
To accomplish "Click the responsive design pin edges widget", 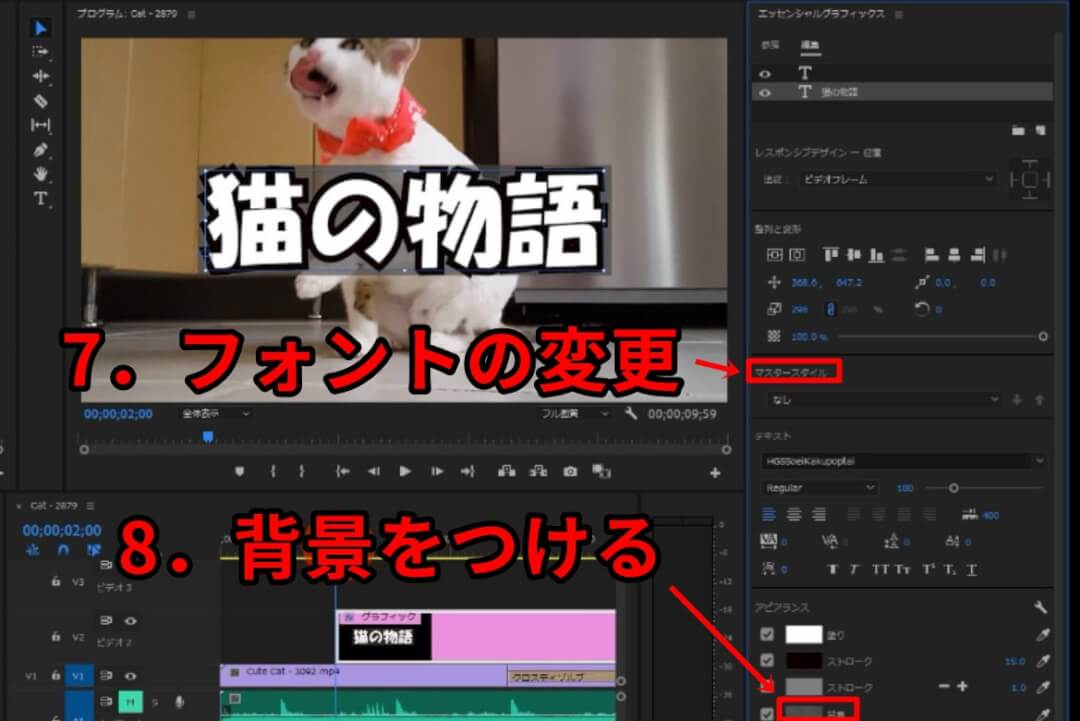I will point(1030,180).
